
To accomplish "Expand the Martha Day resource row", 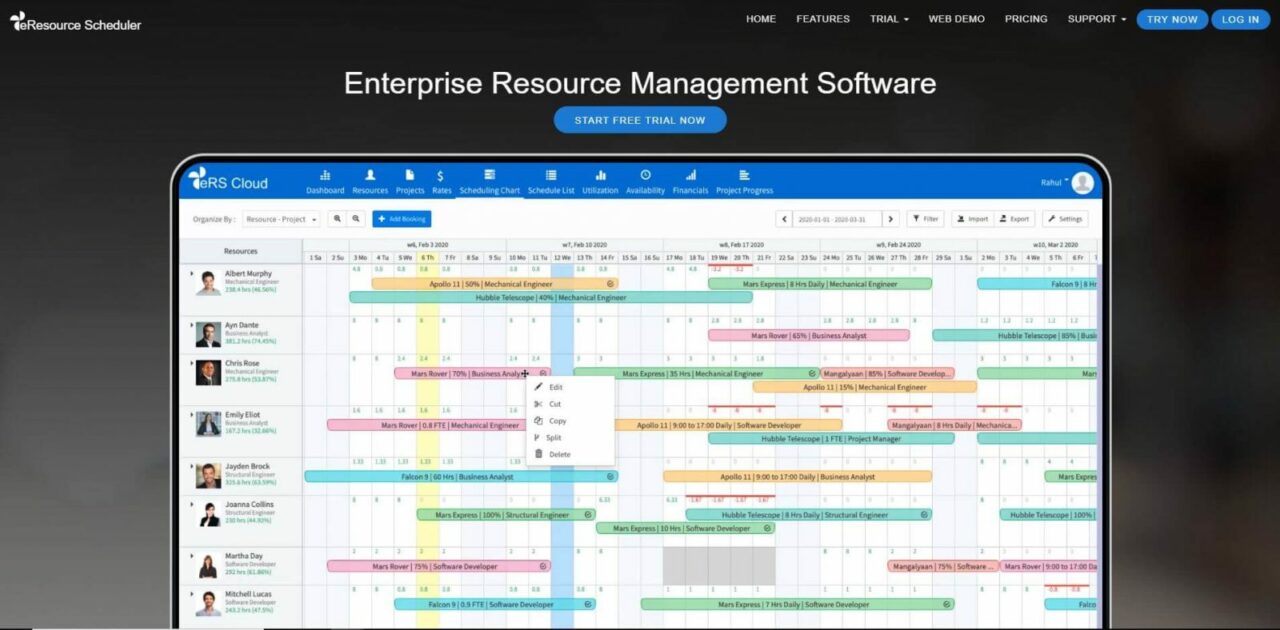I will (x=190, y=556).
